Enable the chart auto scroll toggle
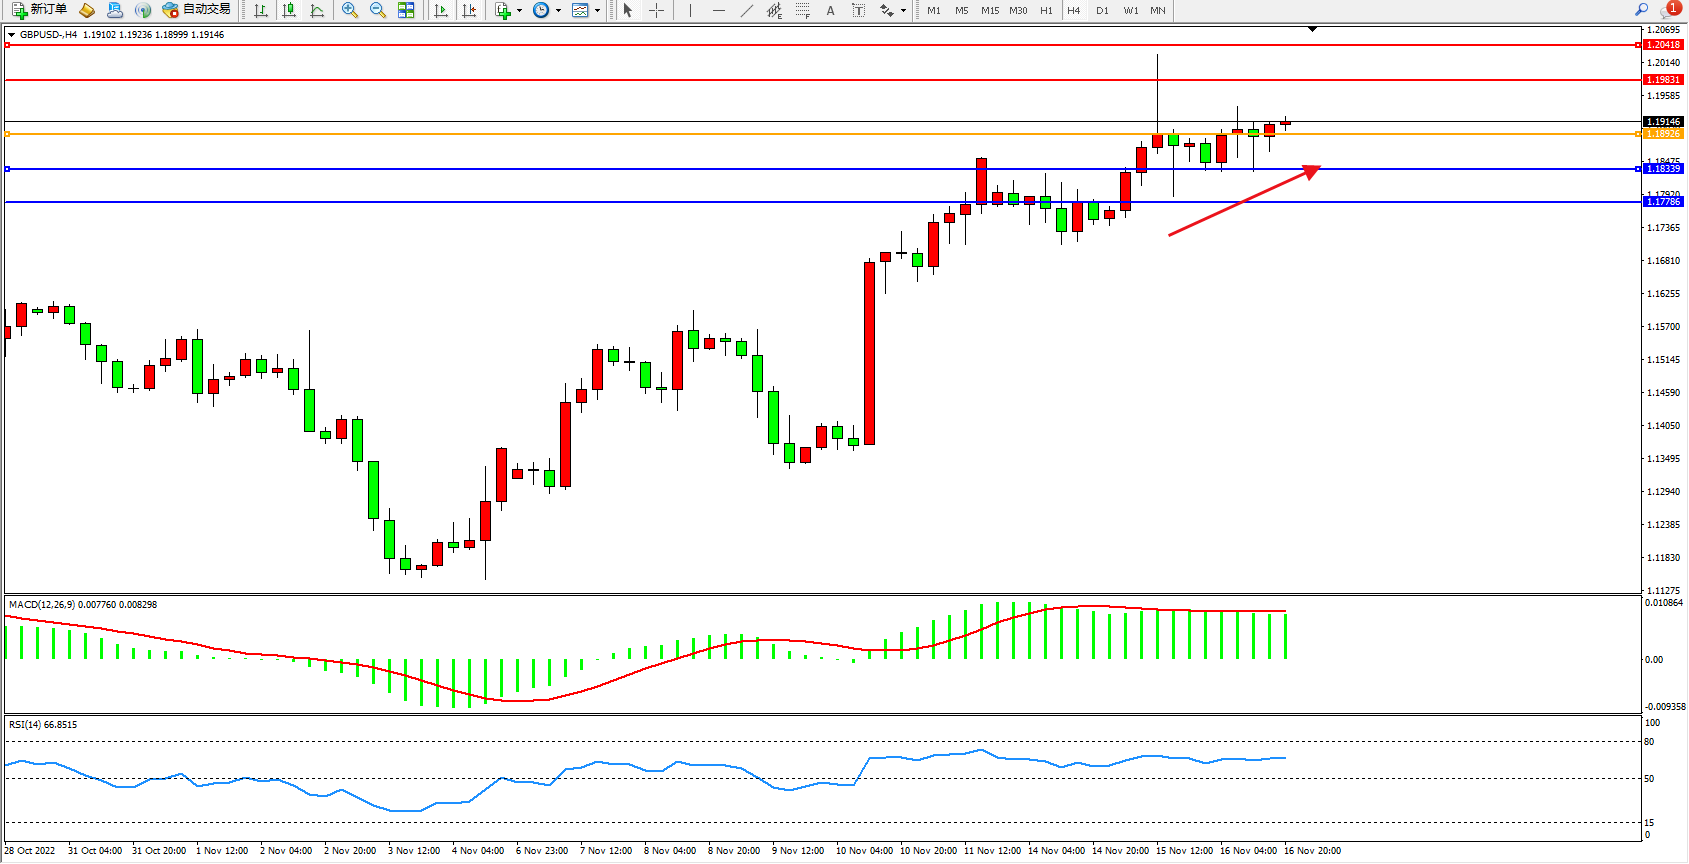Image resolution: width=1689 pixels, height=864 pixels. 441,10
